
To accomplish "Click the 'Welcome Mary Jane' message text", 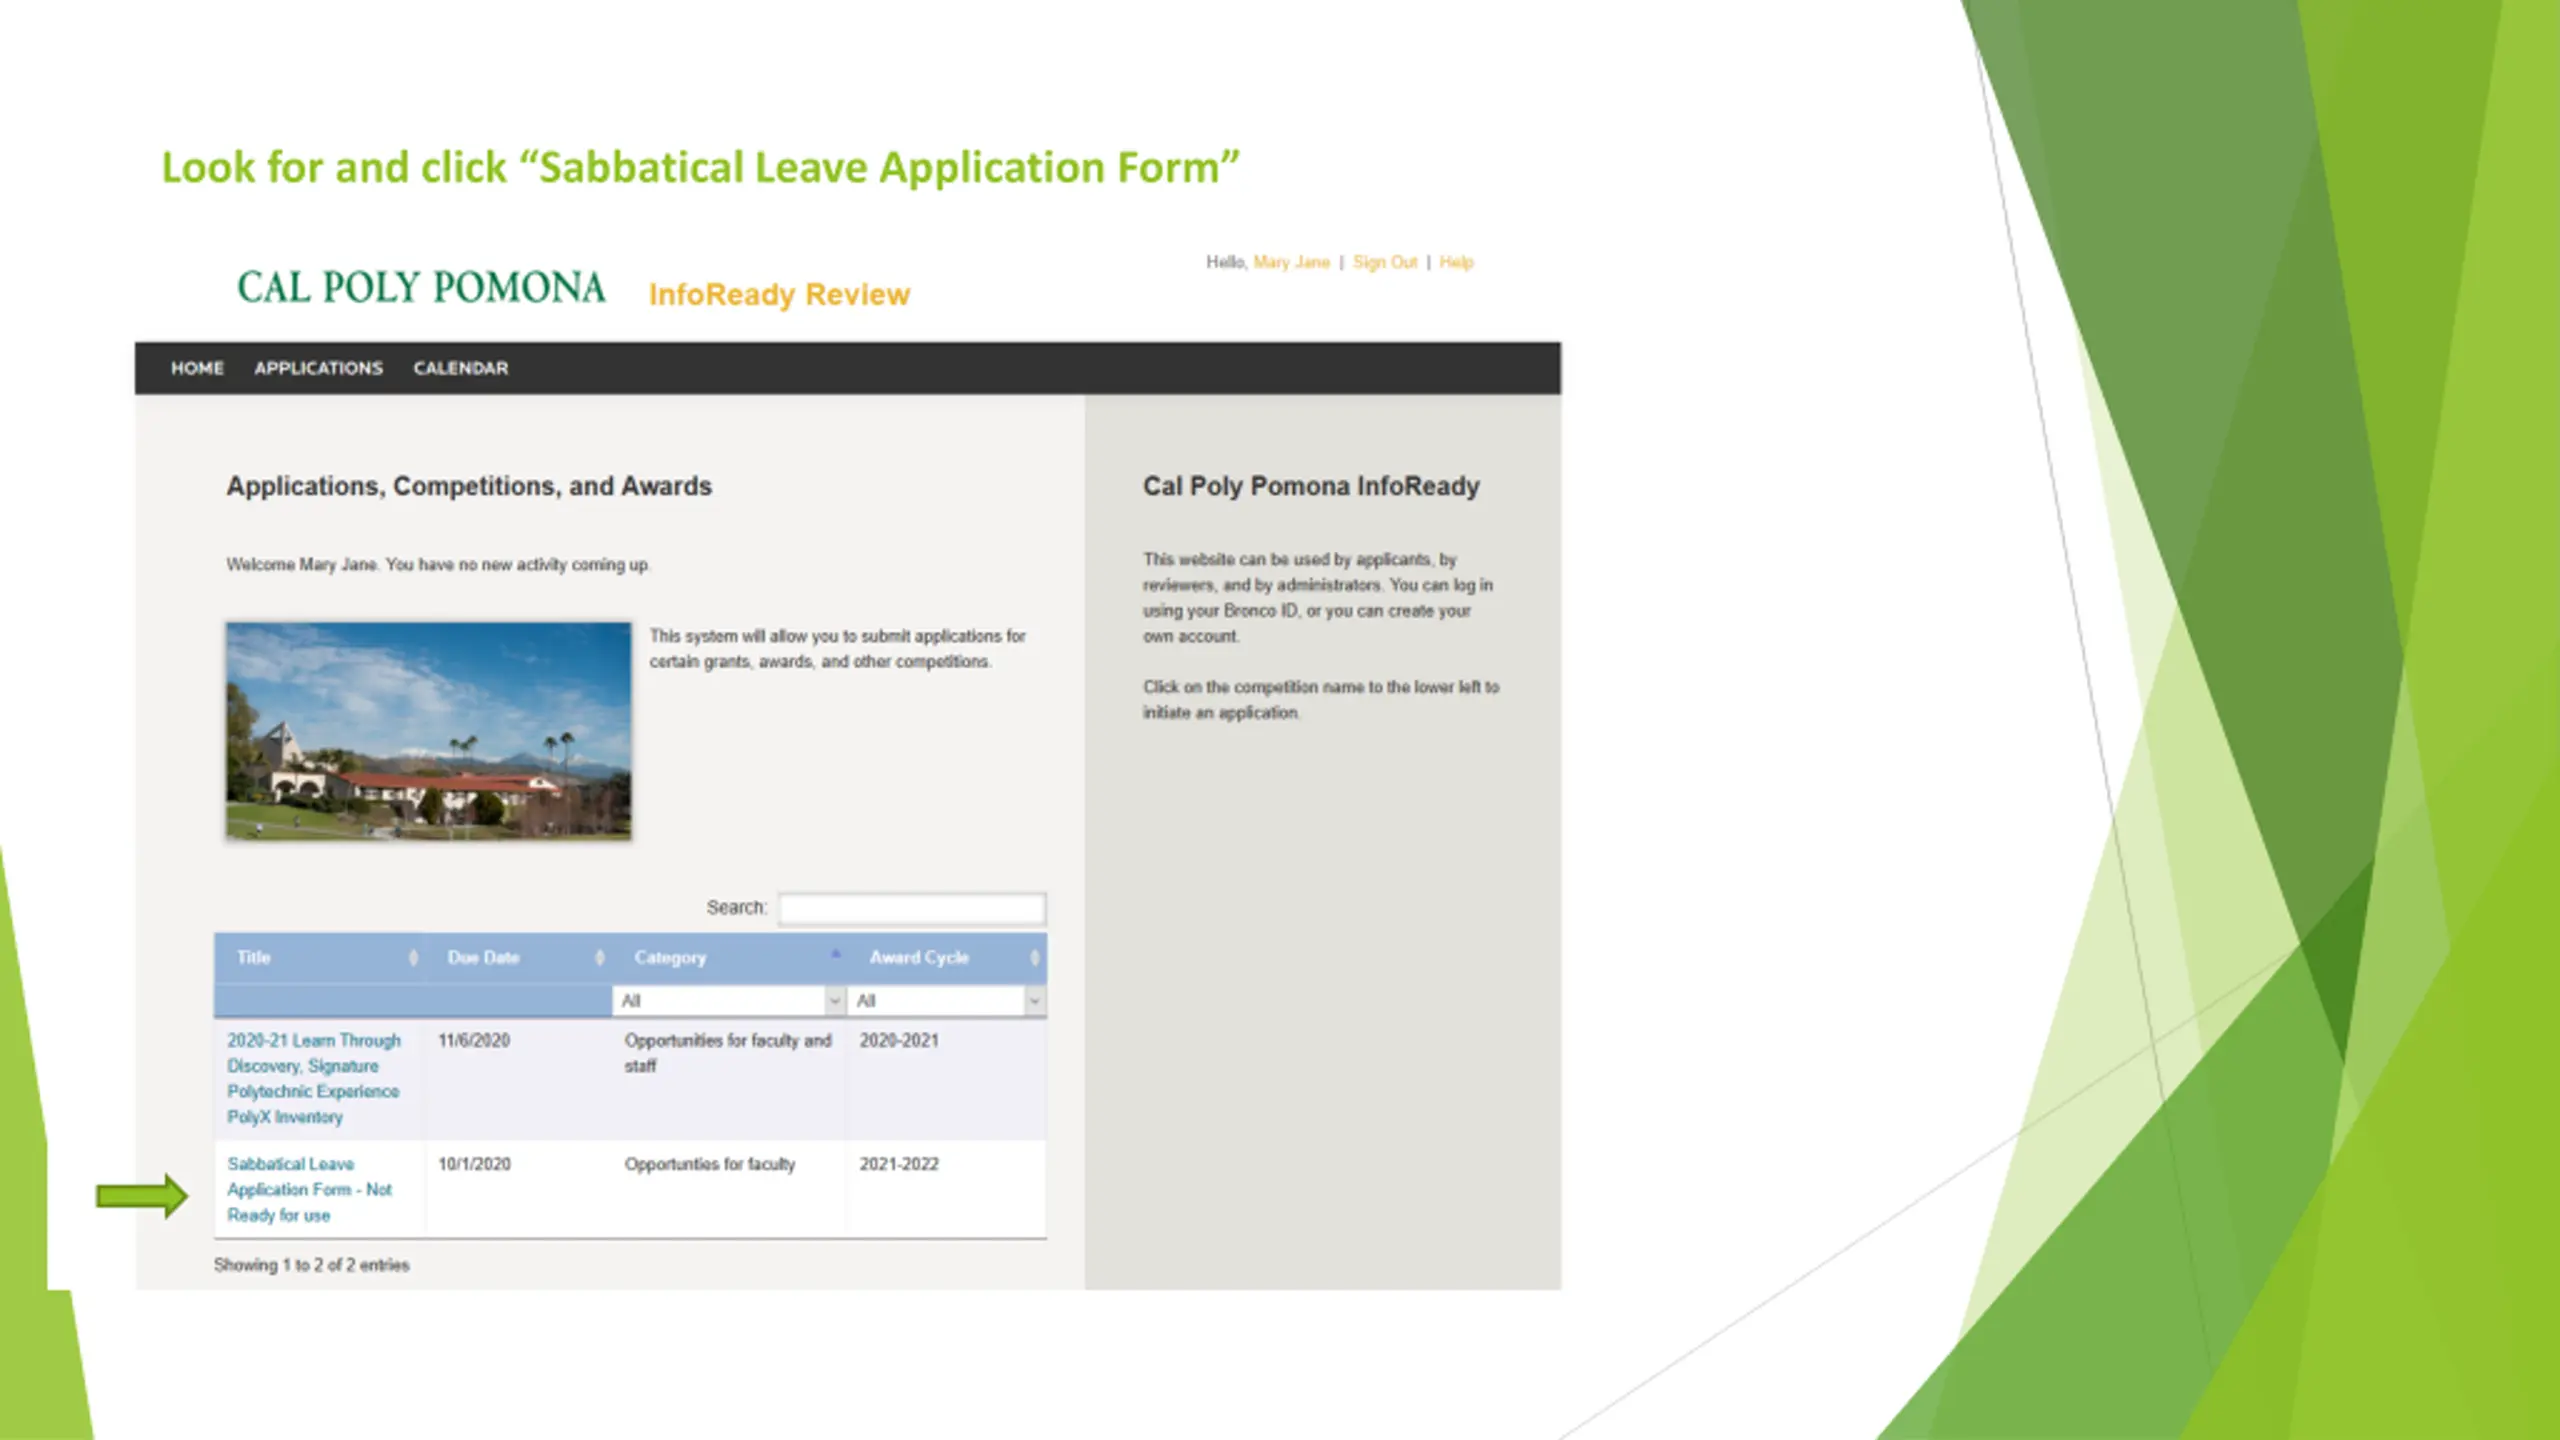I will click(x=438, y=565).
